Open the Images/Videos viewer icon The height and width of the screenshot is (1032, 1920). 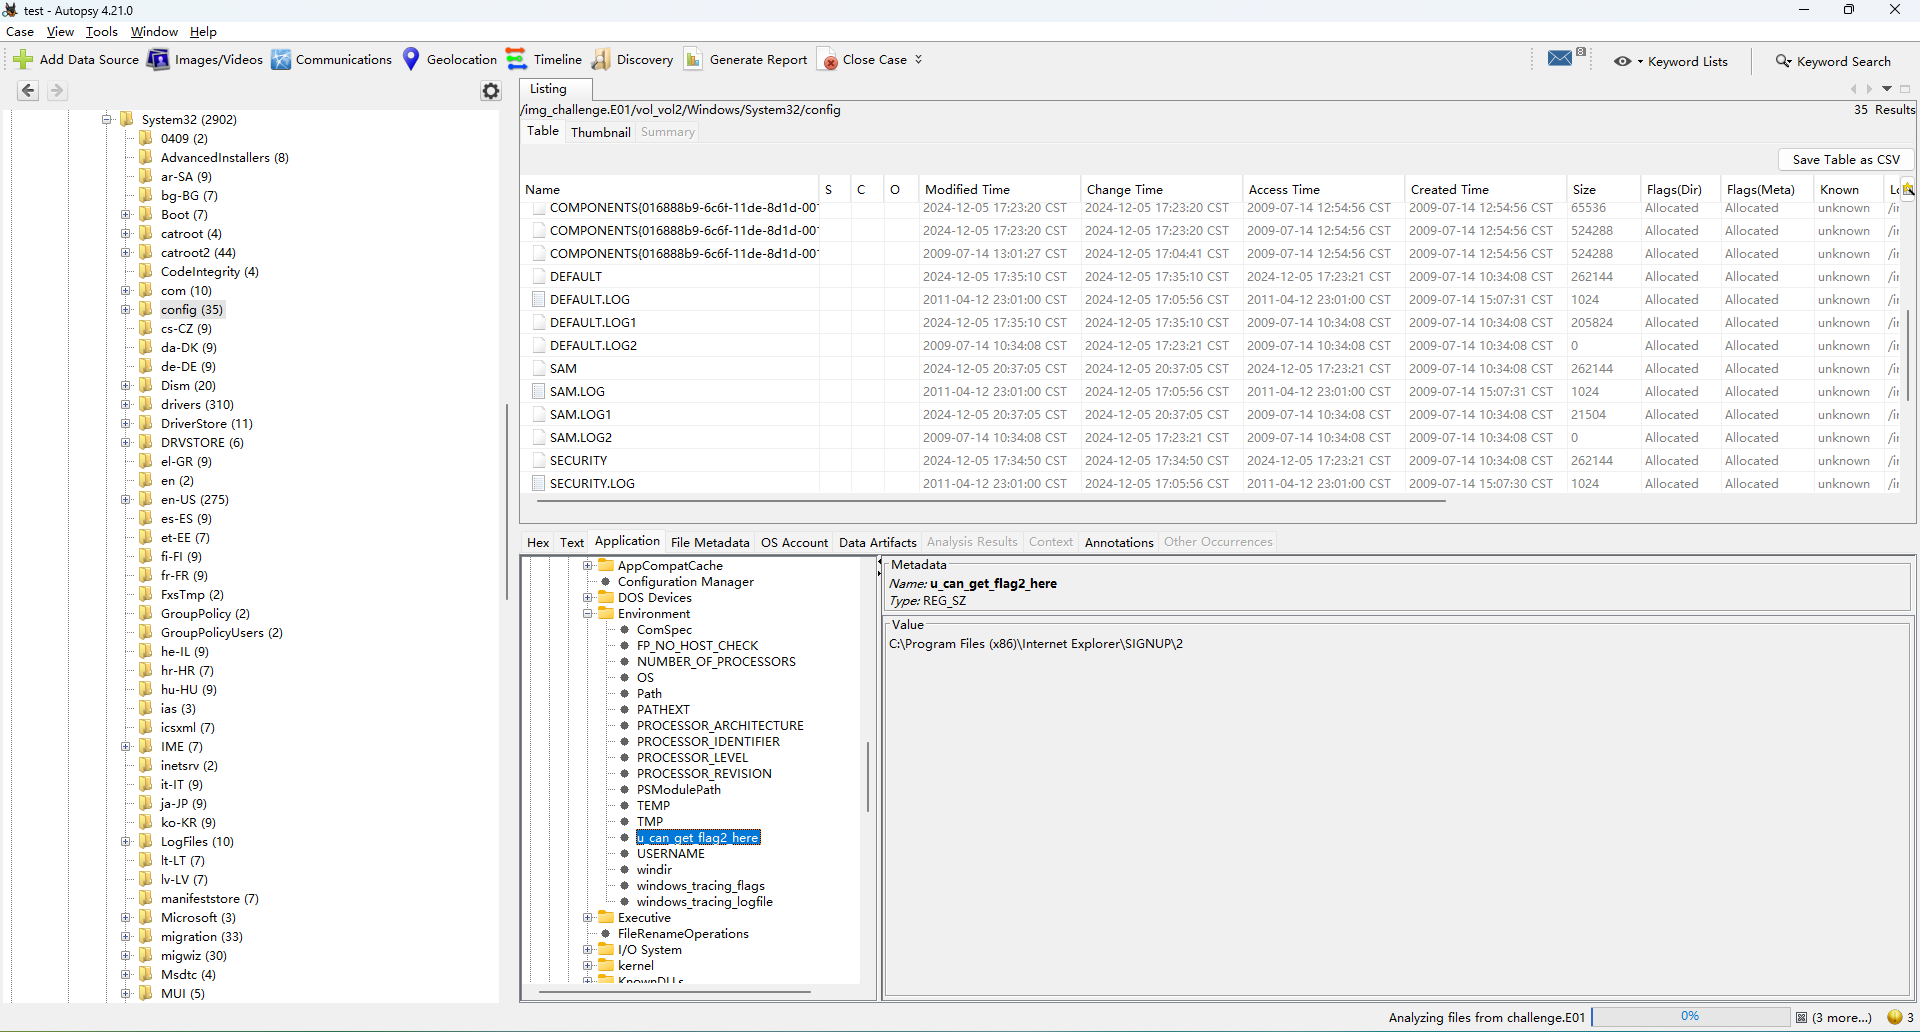click(x=158, y=60)
